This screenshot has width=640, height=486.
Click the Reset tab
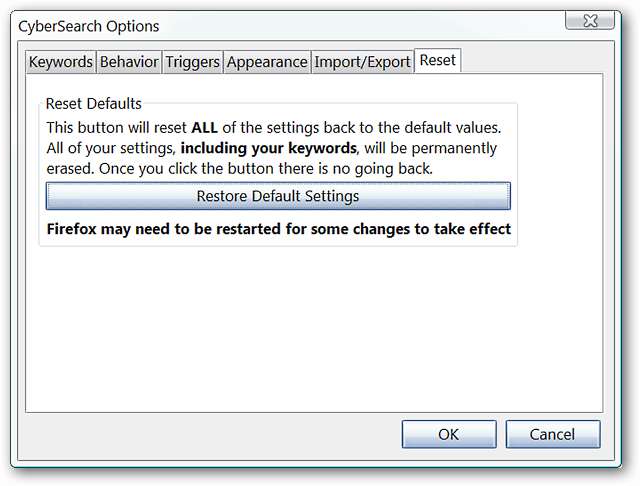tap(437, 60)
